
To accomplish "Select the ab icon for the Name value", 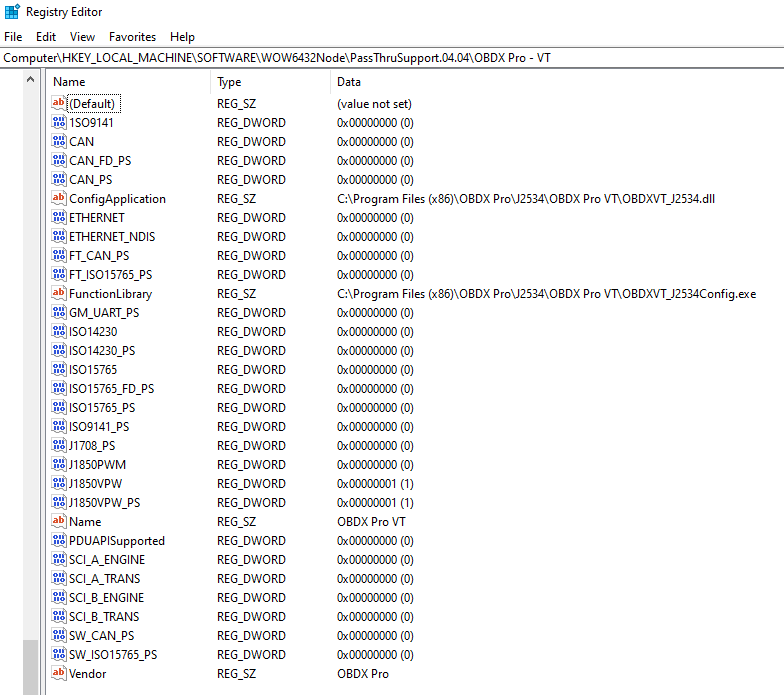I will [58, 521].
